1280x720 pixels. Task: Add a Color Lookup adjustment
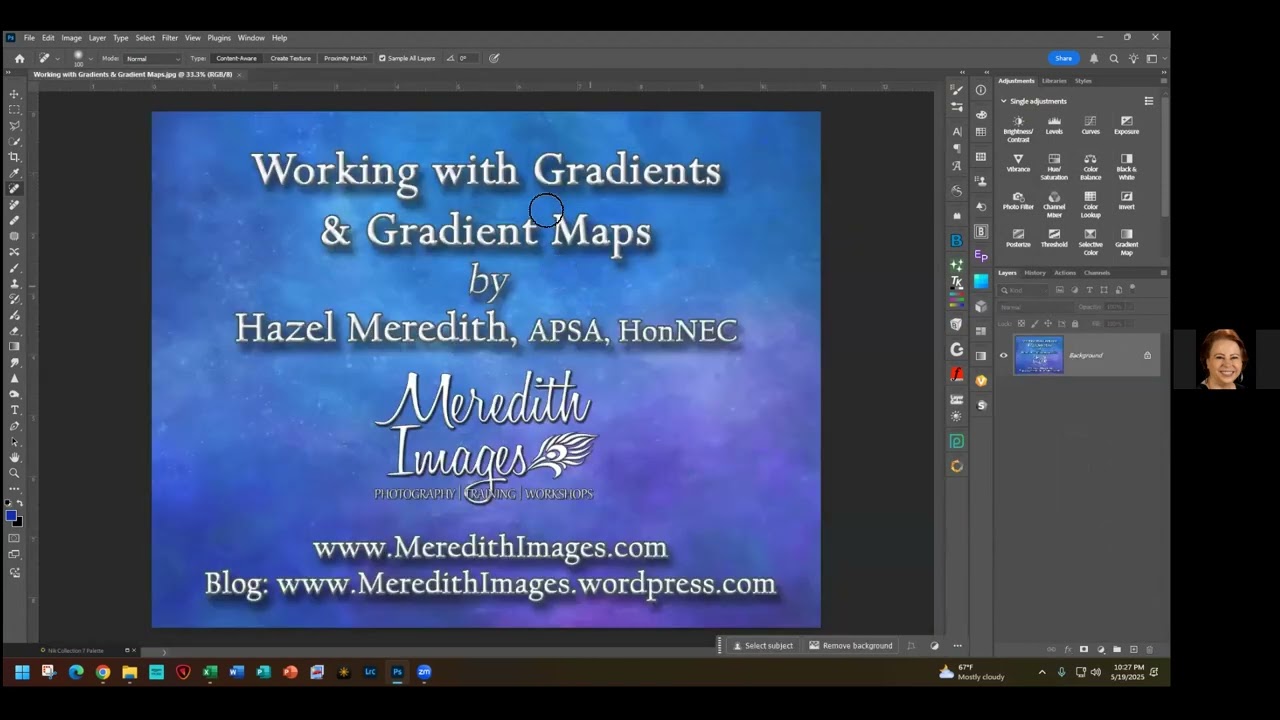point(1090,205)
